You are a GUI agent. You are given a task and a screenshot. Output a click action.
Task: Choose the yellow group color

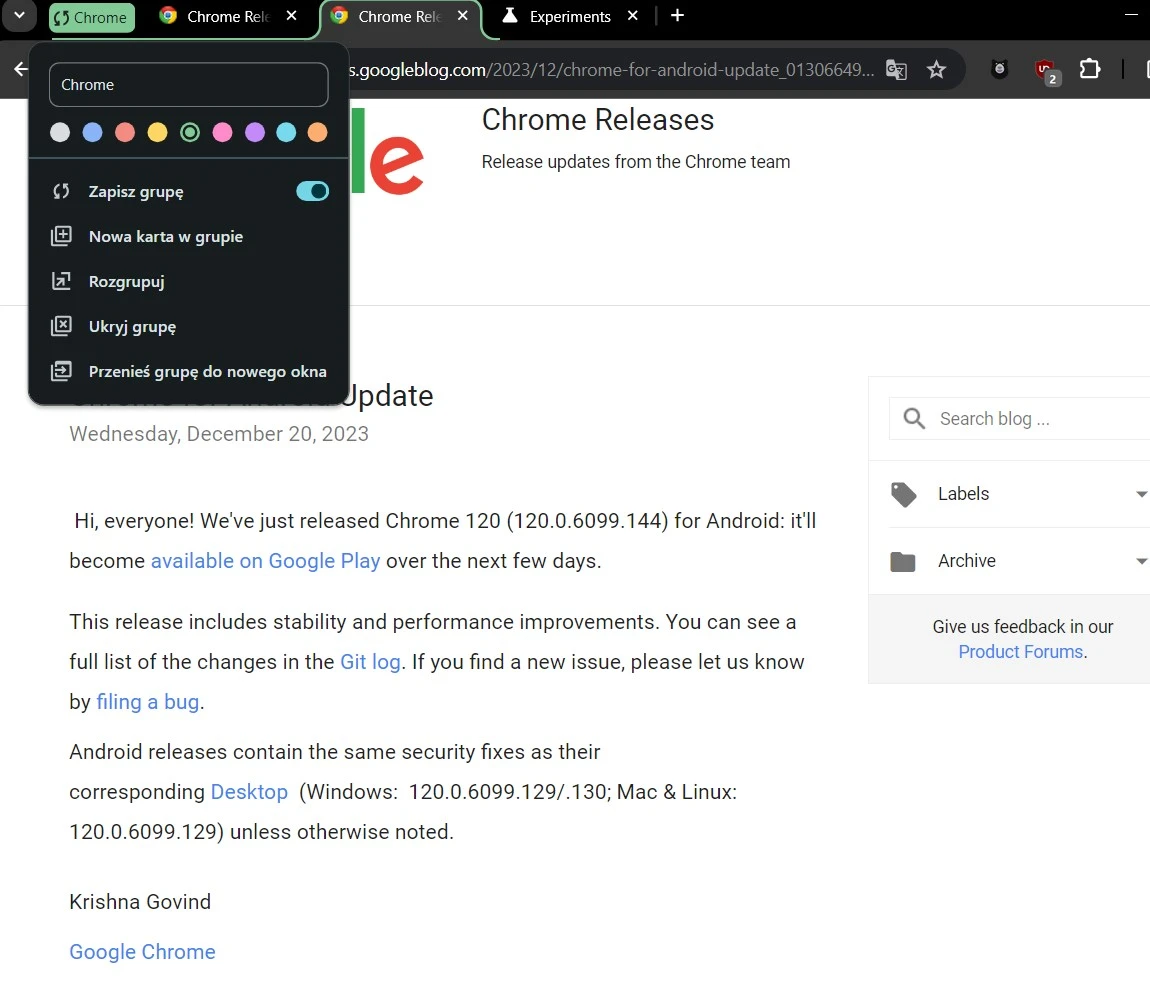[x=158, y=132]
